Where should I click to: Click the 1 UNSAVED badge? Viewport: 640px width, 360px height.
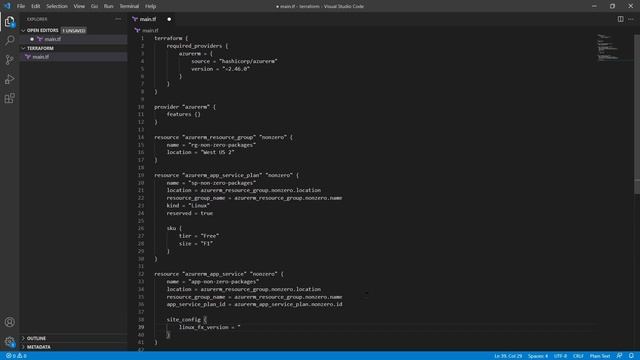(74, 31)
